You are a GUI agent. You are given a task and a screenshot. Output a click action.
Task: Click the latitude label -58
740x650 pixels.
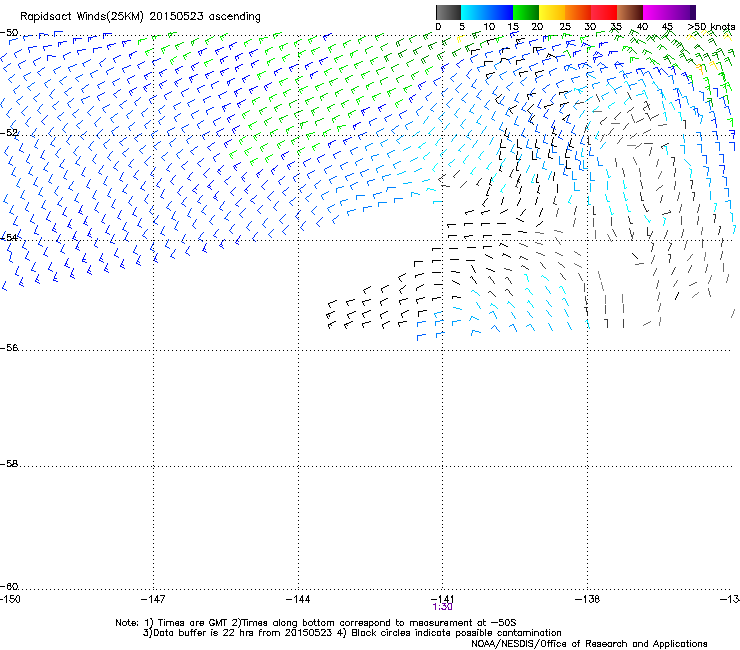click(9, 464)
